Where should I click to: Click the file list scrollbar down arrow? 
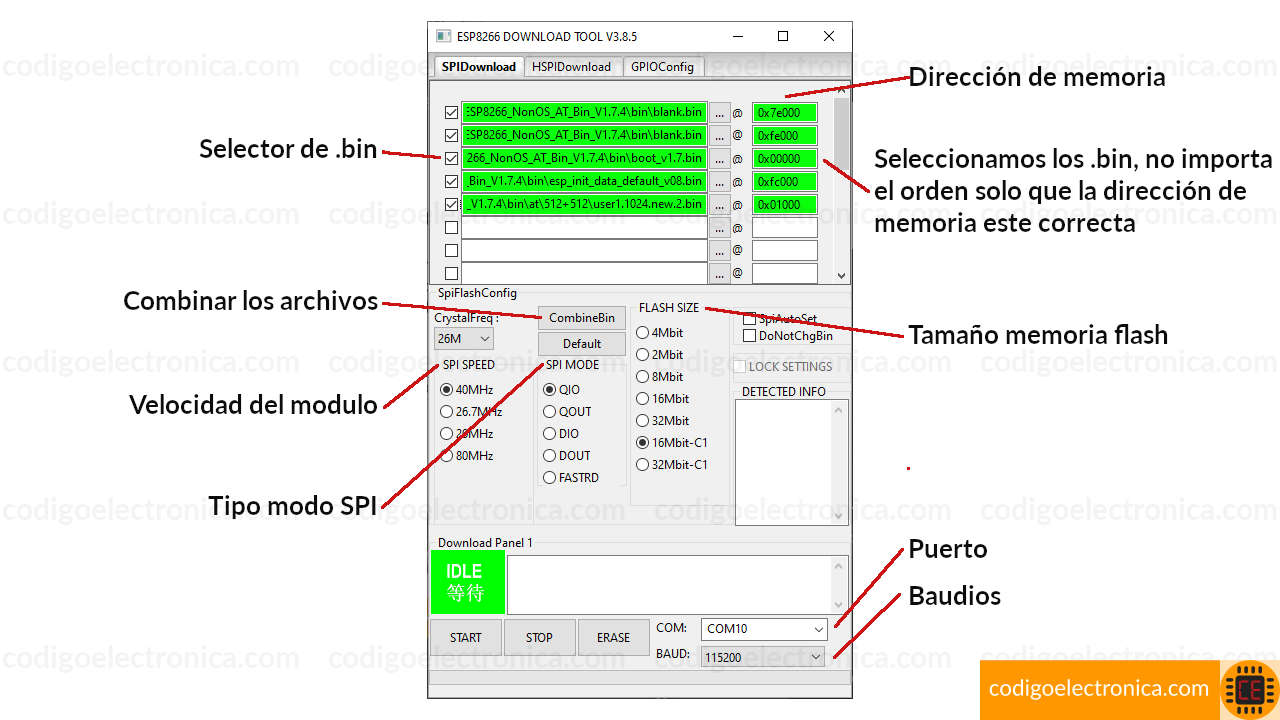tap(841, 275)
